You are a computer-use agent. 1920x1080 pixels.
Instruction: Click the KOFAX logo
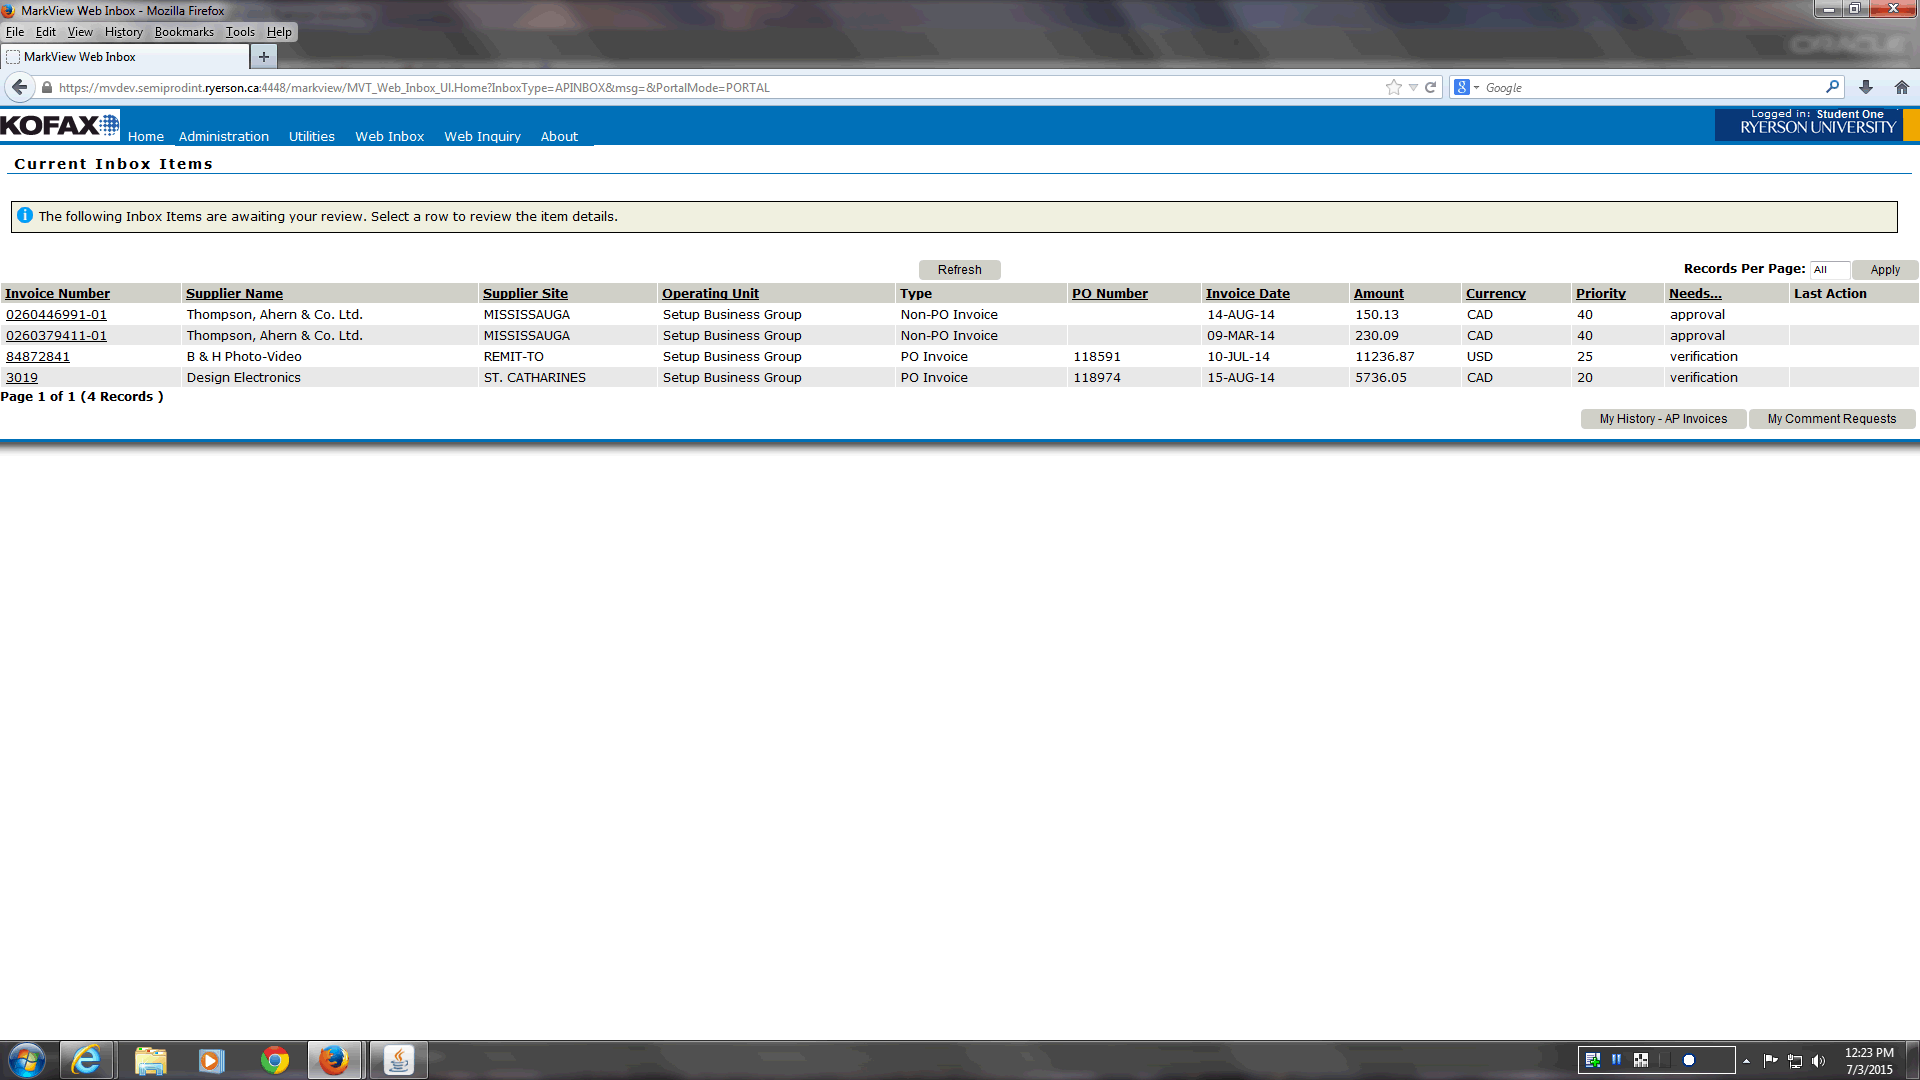(60, 125)
